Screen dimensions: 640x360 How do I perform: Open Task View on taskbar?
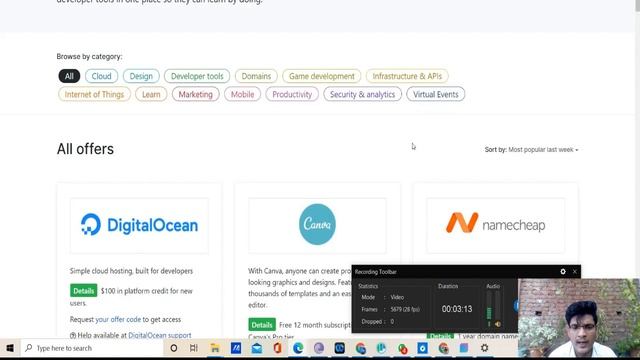(194, 348)
